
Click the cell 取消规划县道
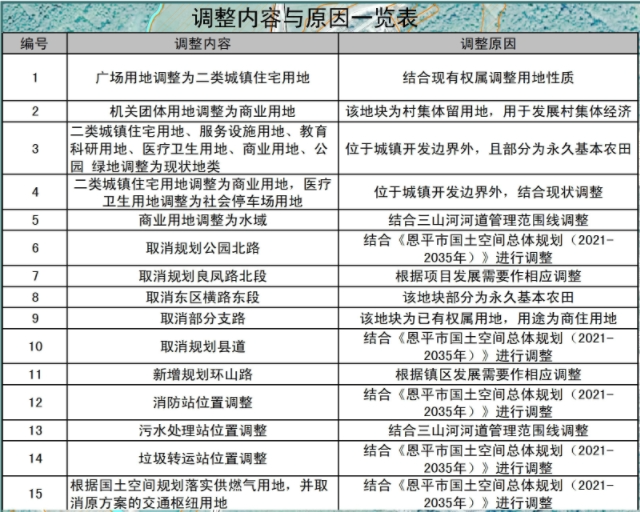point(202,346)
